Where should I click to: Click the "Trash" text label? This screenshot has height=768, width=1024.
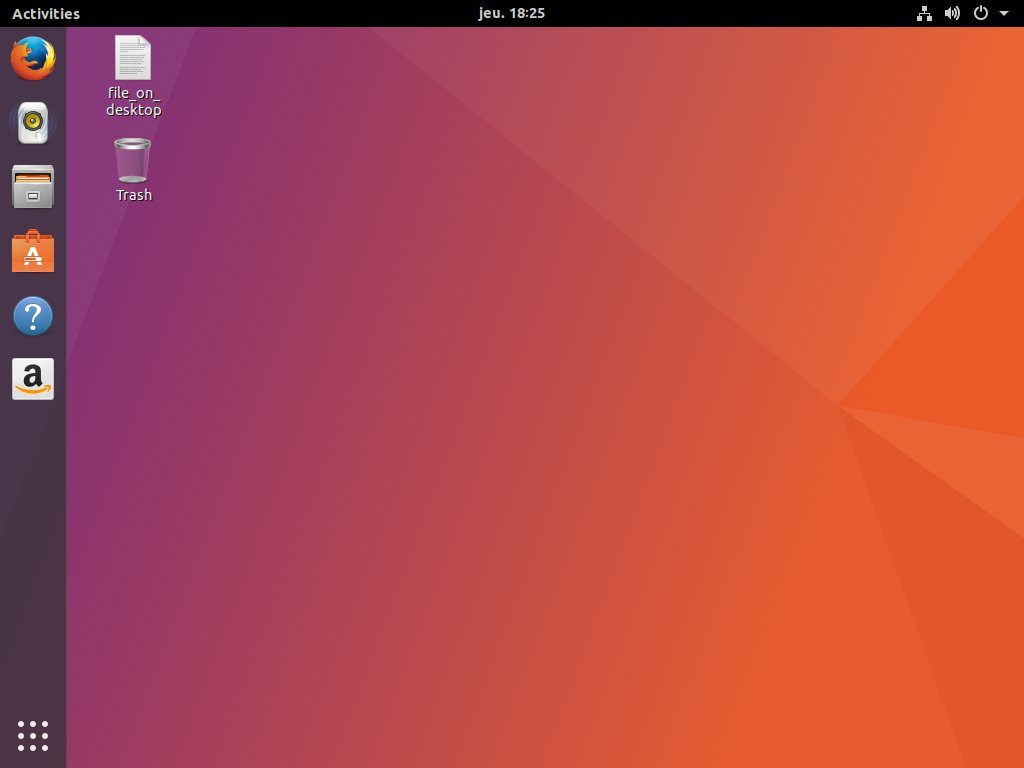click(x=134, y=195)
